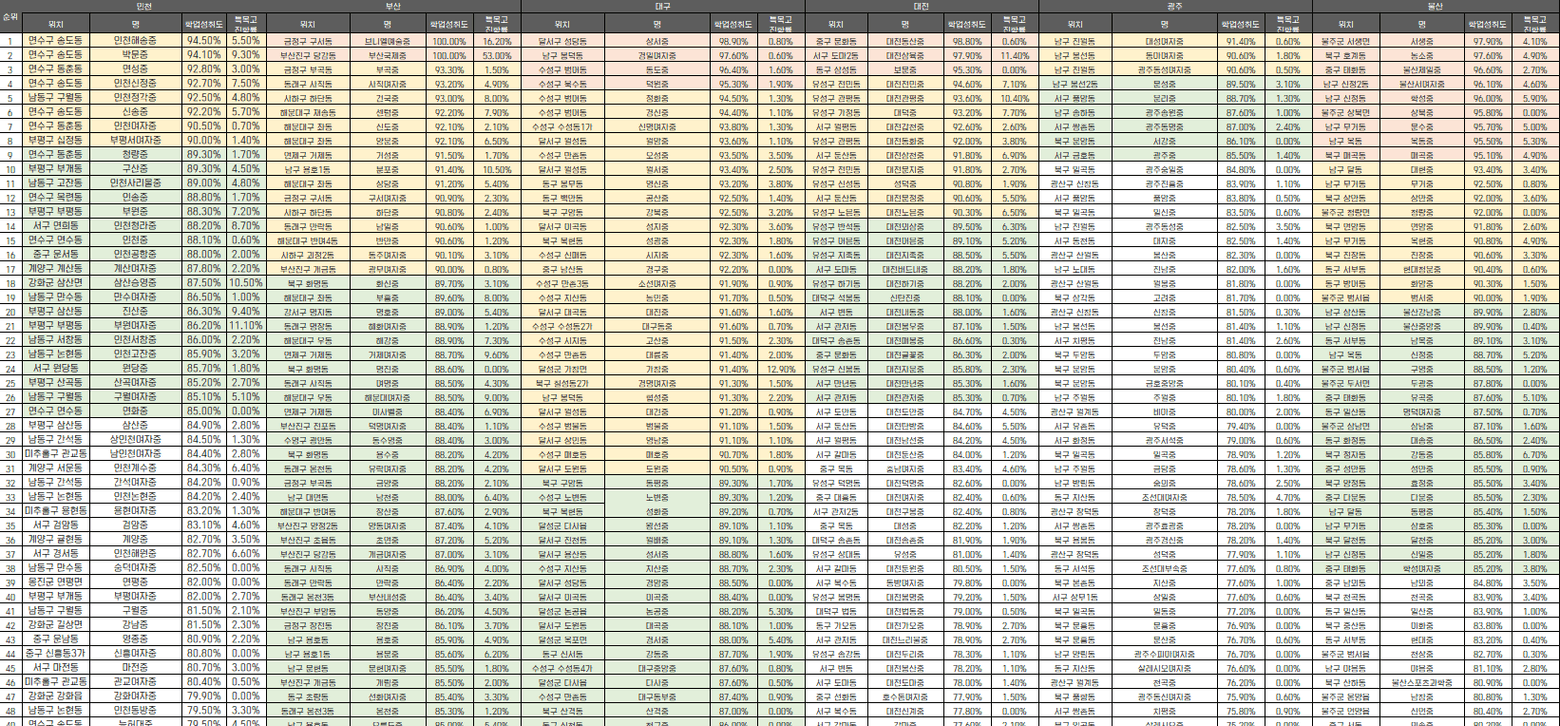The height and width of the screenshot is (726, 1560).
Task: Select the 광주 region header cell
Action: (1175, 6)
